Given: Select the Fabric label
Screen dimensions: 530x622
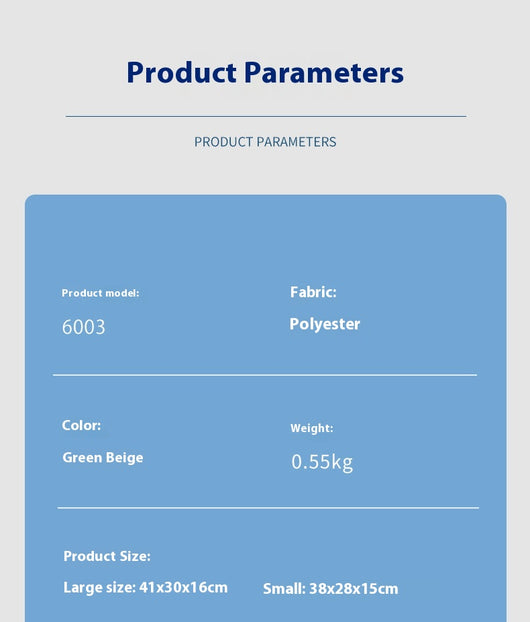Looking at the screenshot, I should pos(313,292).
